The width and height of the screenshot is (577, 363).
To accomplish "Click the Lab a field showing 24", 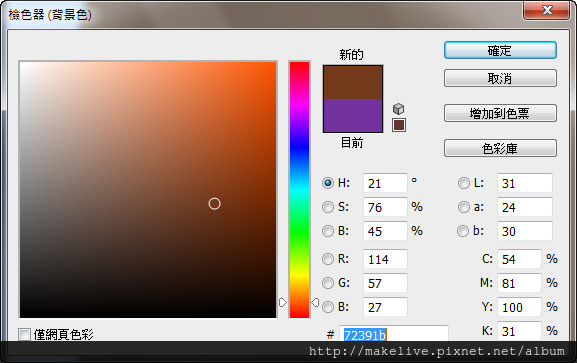I will 525,207.
